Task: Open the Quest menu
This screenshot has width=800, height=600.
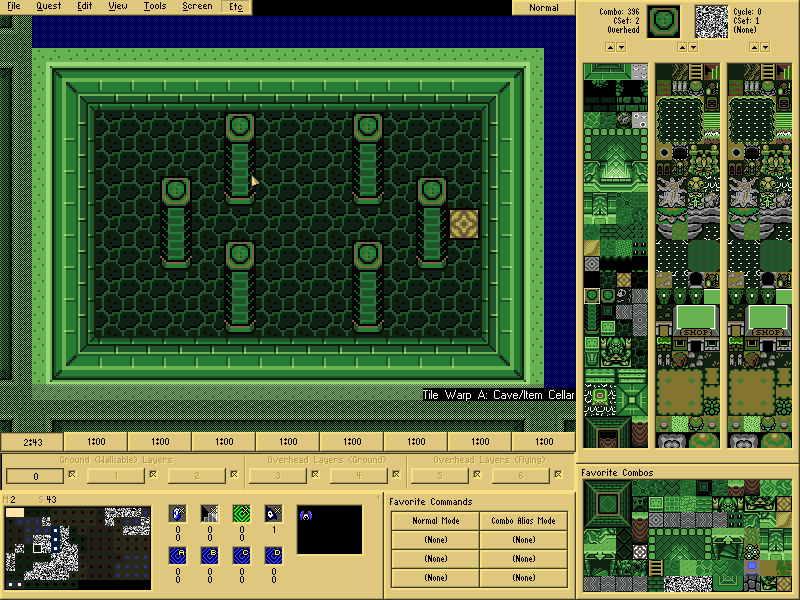Action: [x=48, y=6]
